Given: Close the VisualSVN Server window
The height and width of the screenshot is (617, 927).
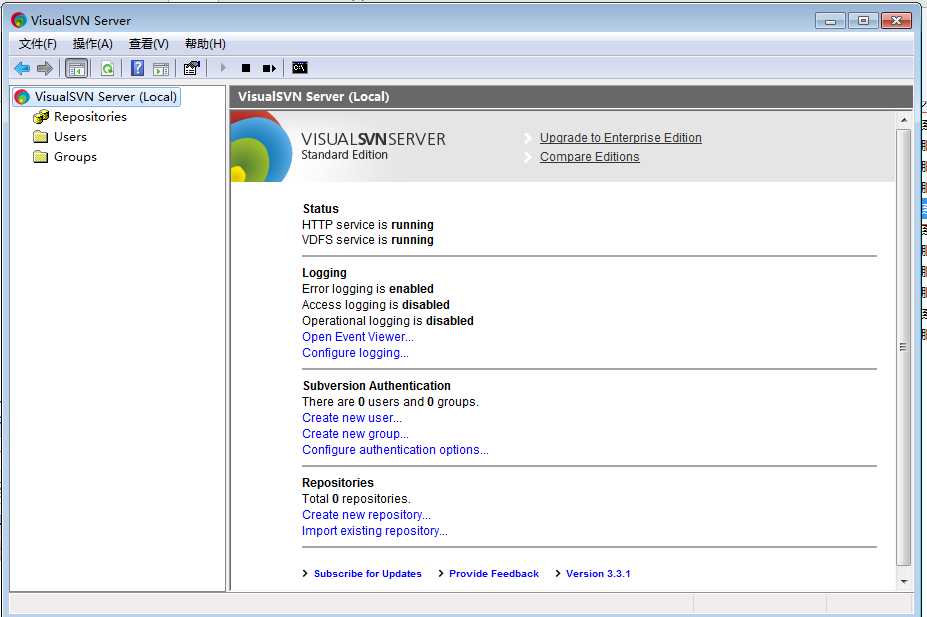Looking at the screenshot, I should (896, 21).
